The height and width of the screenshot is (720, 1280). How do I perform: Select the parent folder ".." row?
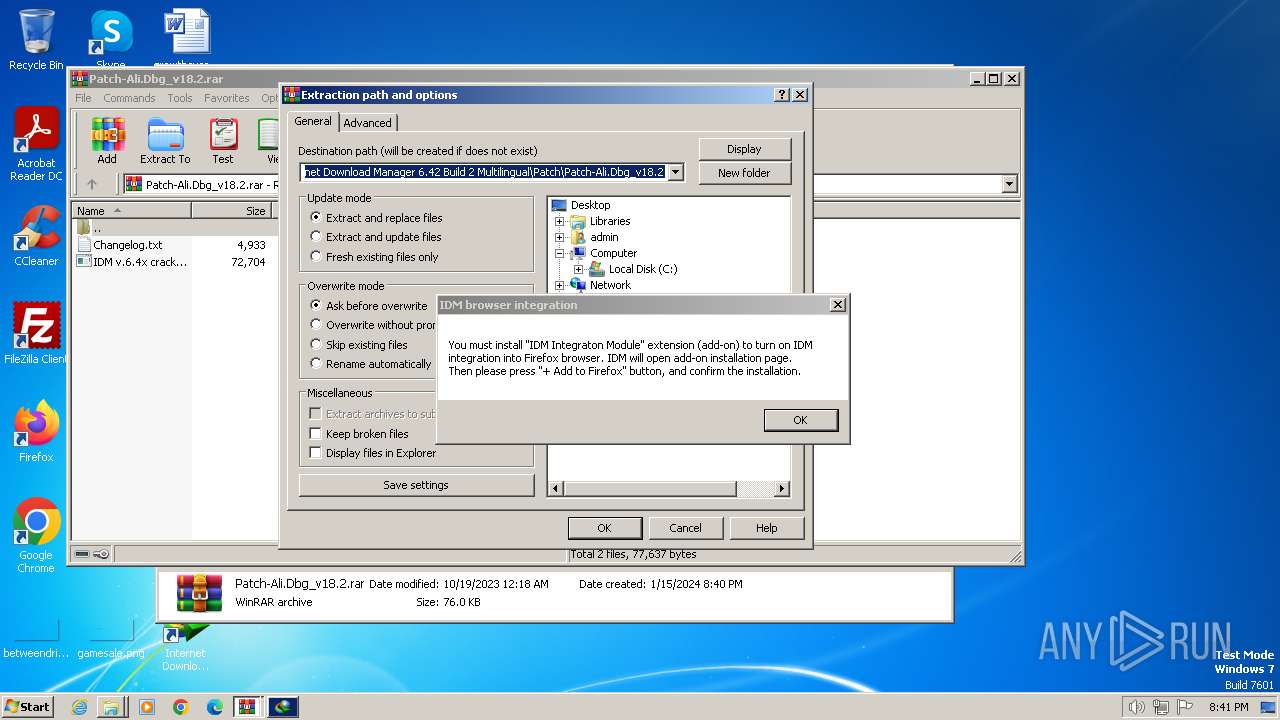[97, 228]
